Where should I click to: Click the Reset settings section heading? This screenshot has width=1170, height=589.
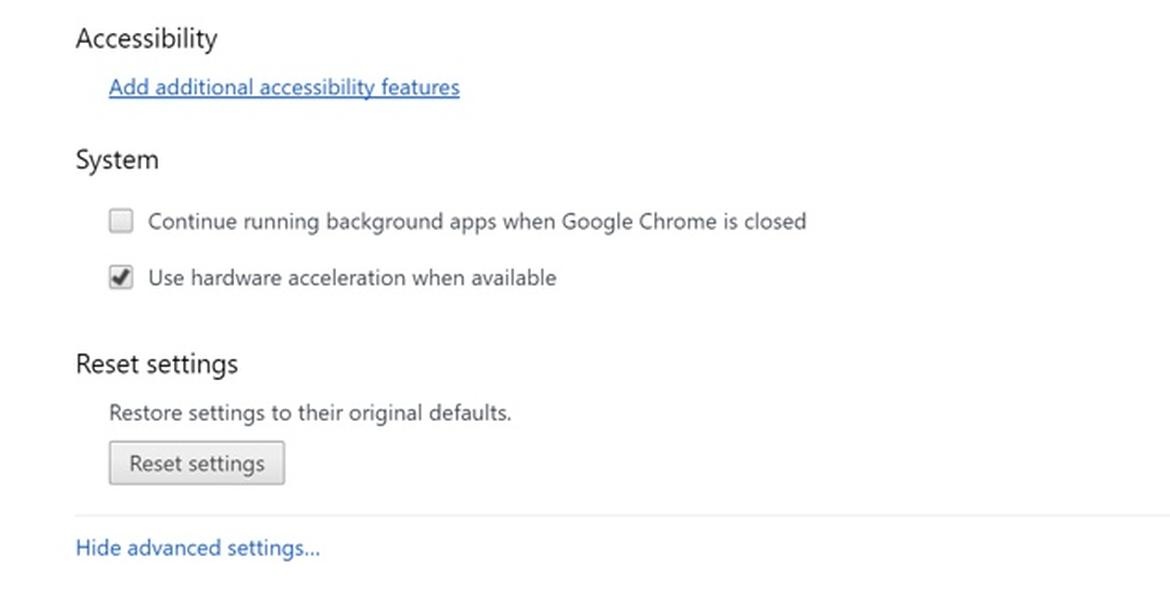point(157,363)
